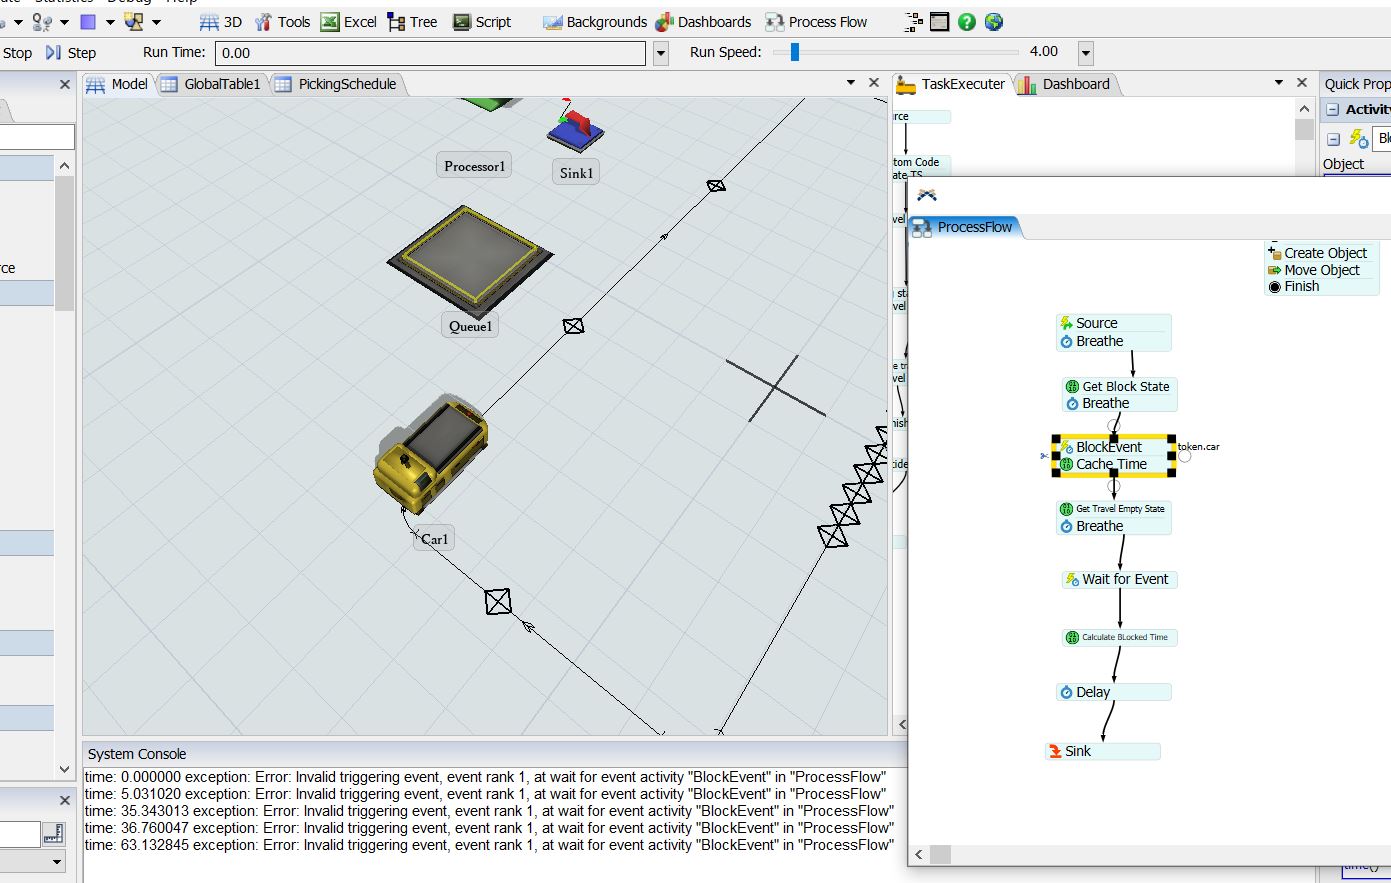1391x883 pixels.
Task: Open the Tree view tool
Action: pyautogui.click(x=412, y=22)
